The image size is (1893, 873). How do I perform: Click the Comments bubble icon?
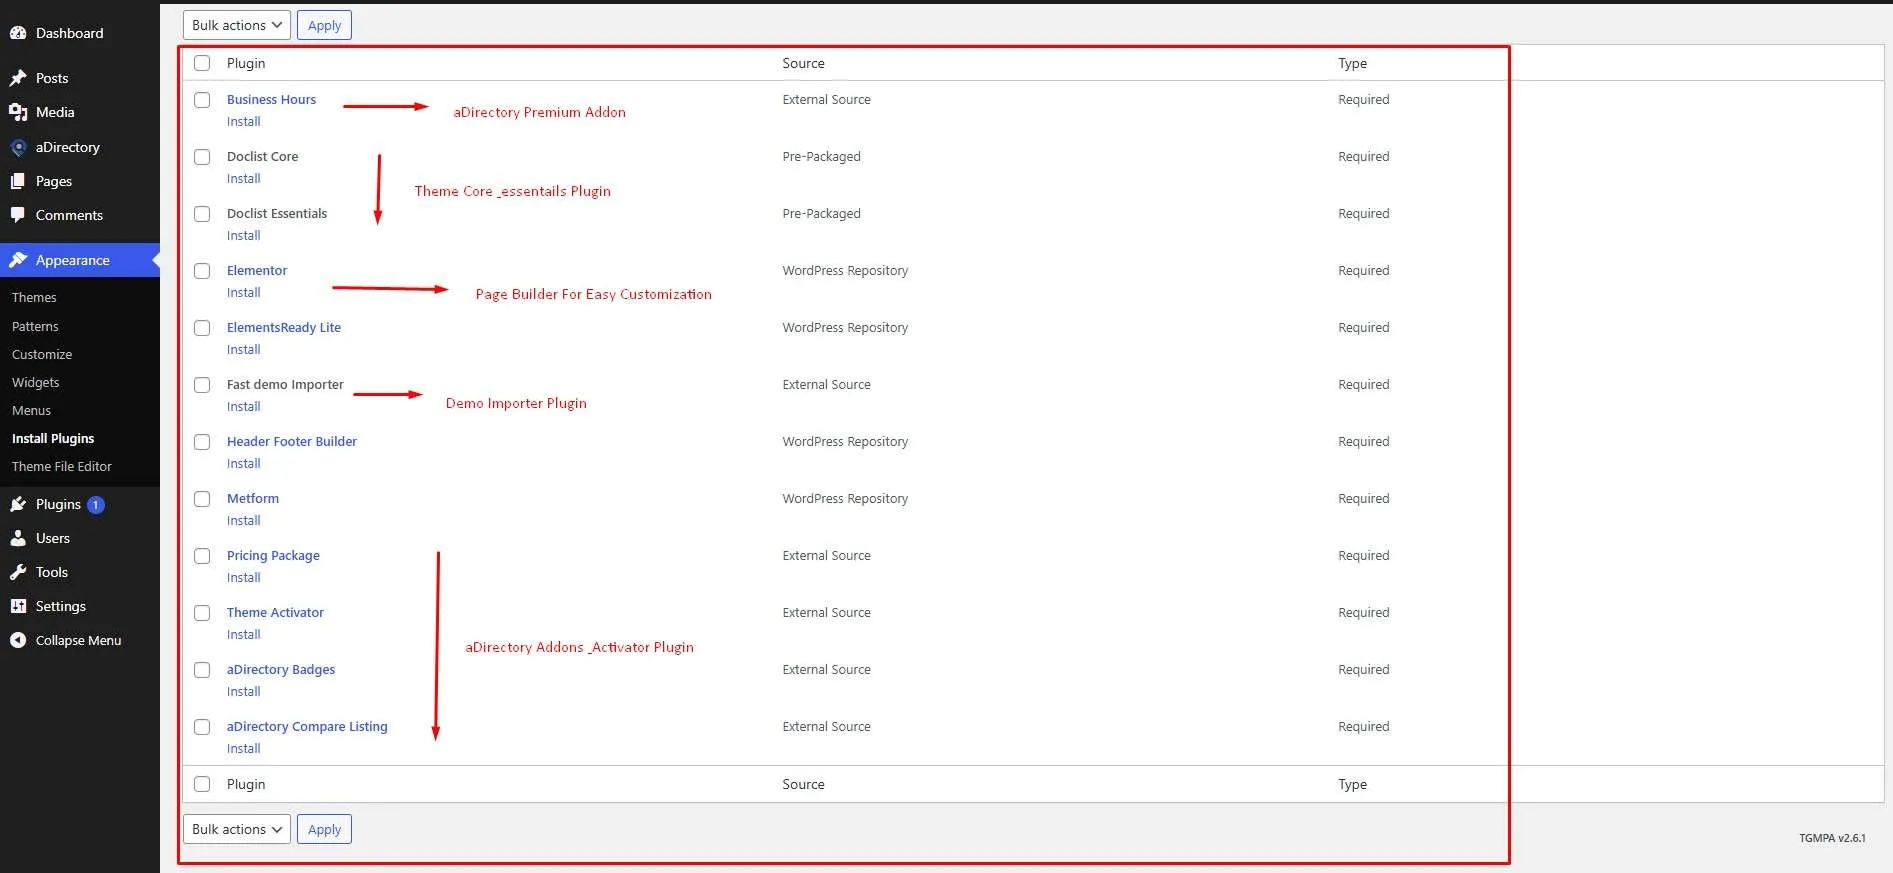coord(18,215)
